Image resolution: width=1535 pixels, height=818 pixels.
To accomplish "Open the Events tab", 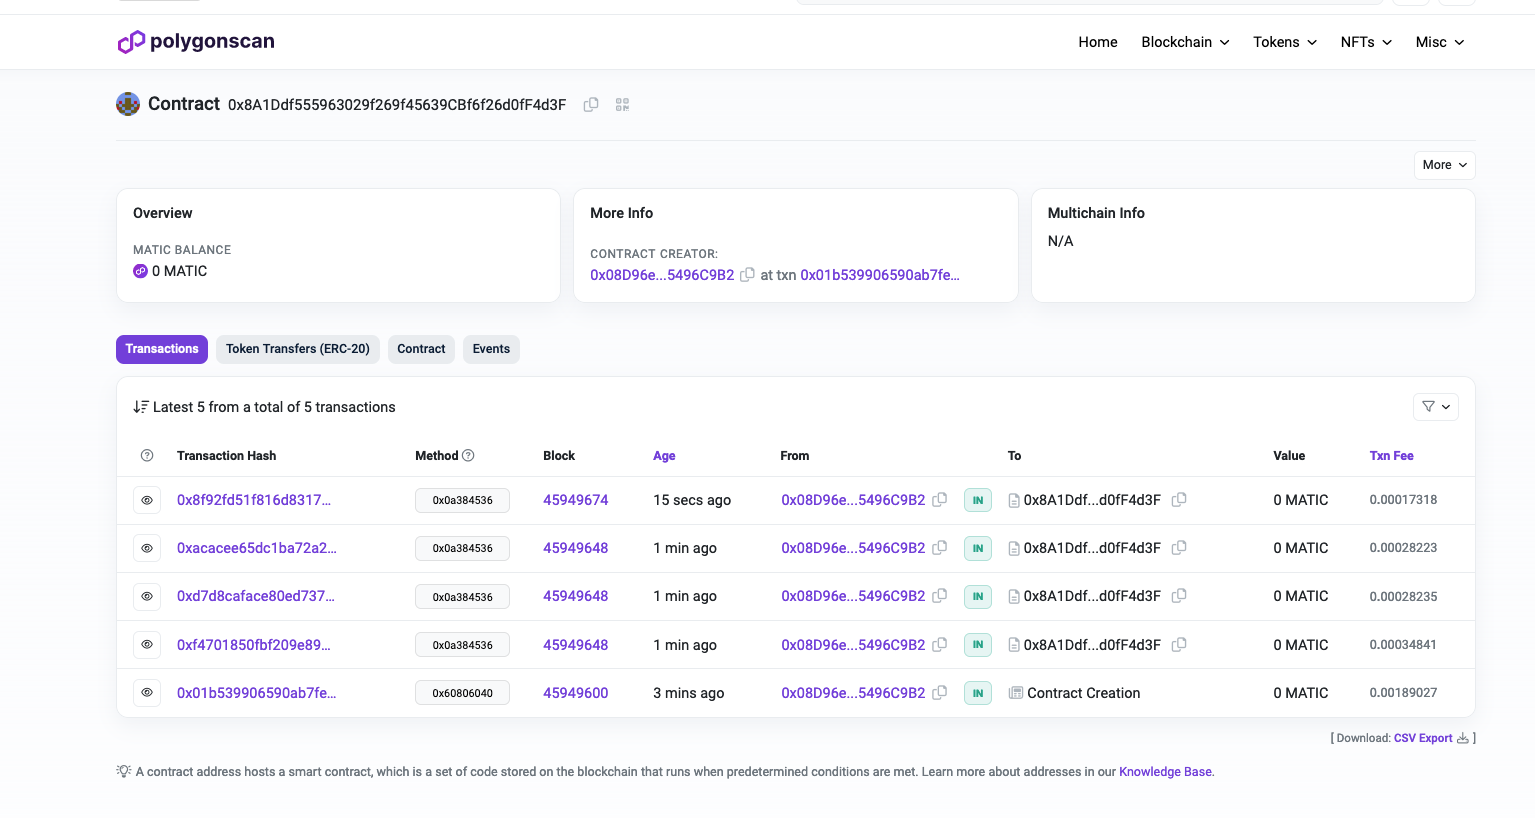I will (x=491, y=349).
